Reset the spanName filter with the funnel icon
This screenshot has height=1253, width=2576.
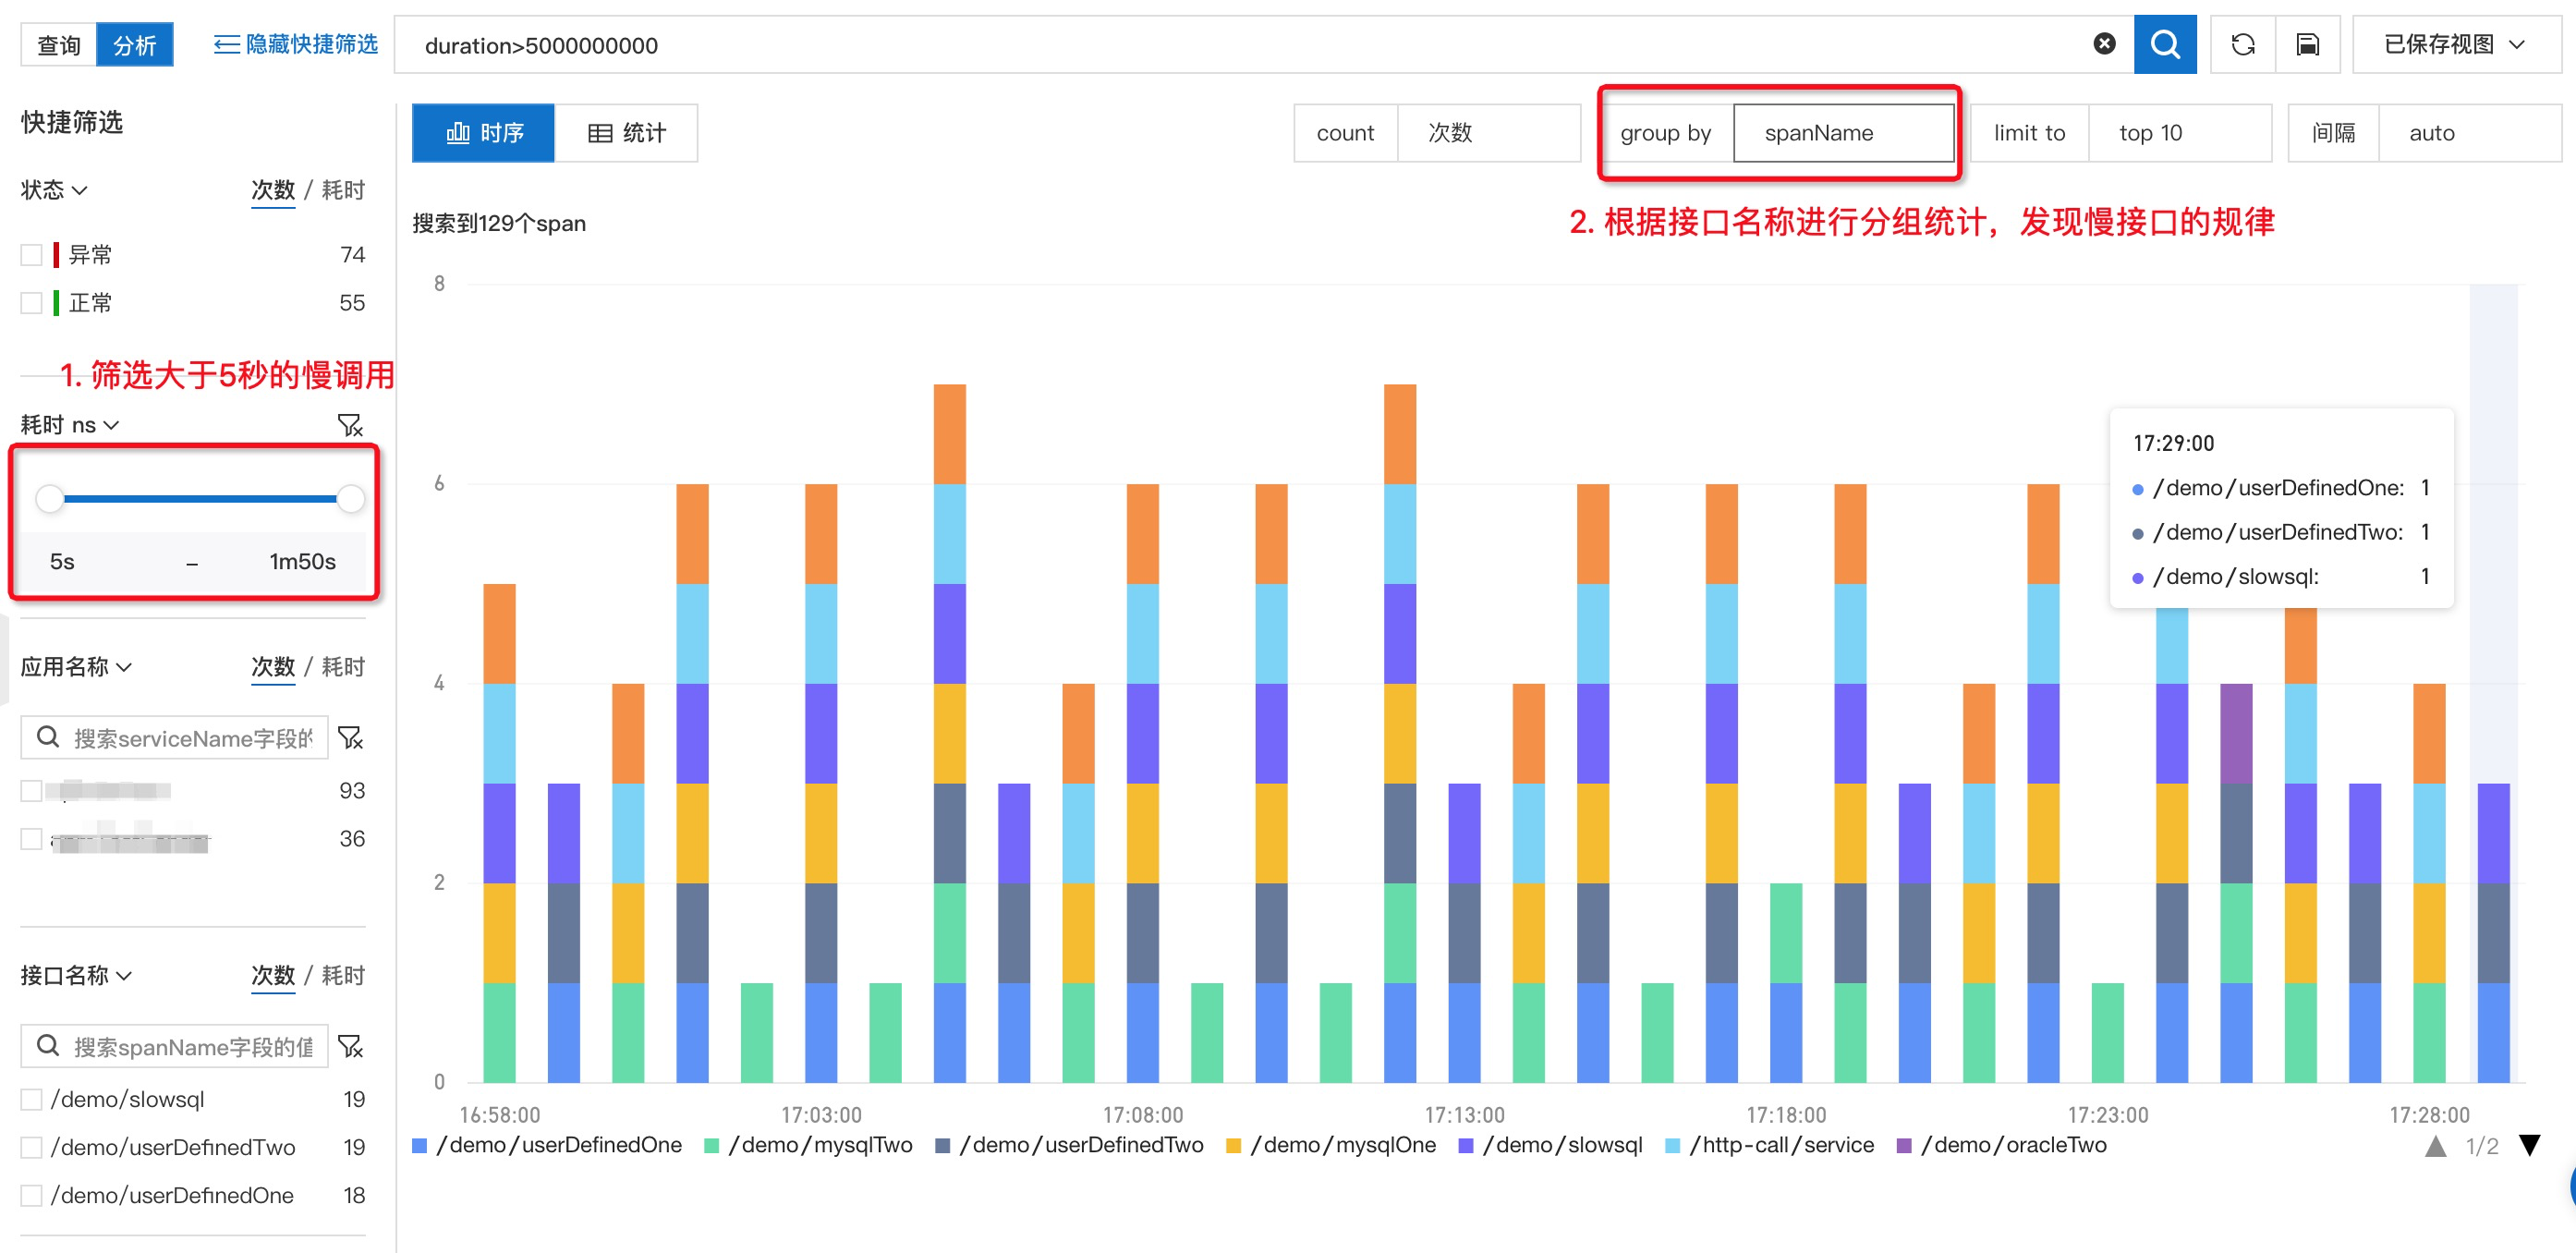(350, 1045)
